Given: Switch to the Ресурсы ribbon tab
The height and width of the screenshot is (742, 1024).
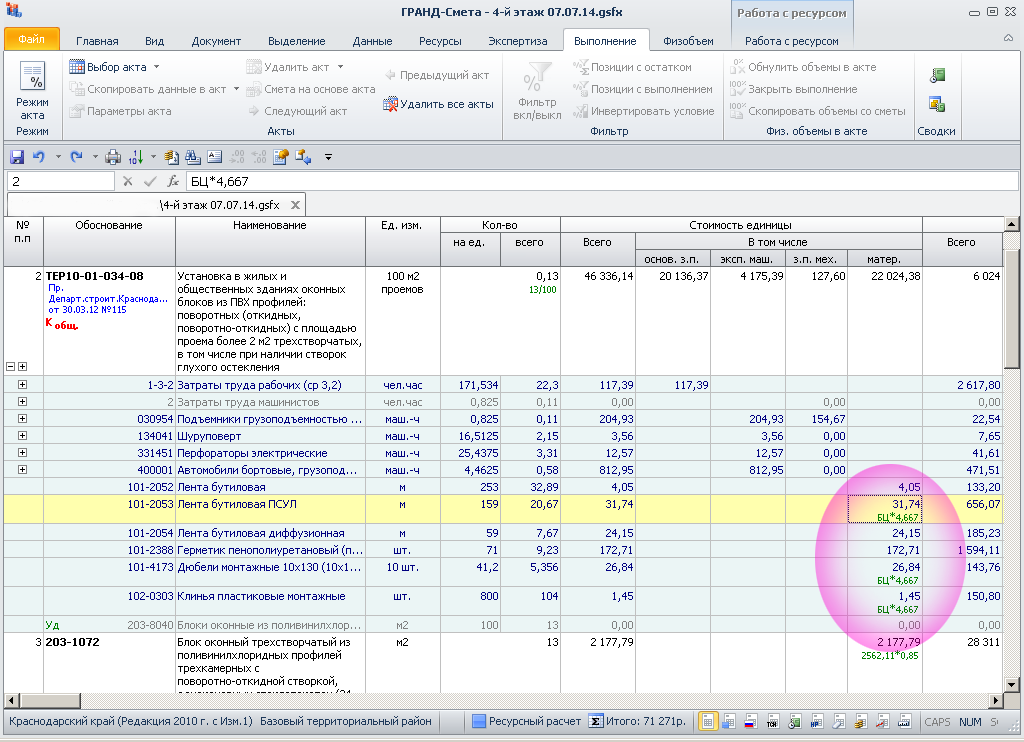Looking at the screenshot, I should 440,41.
